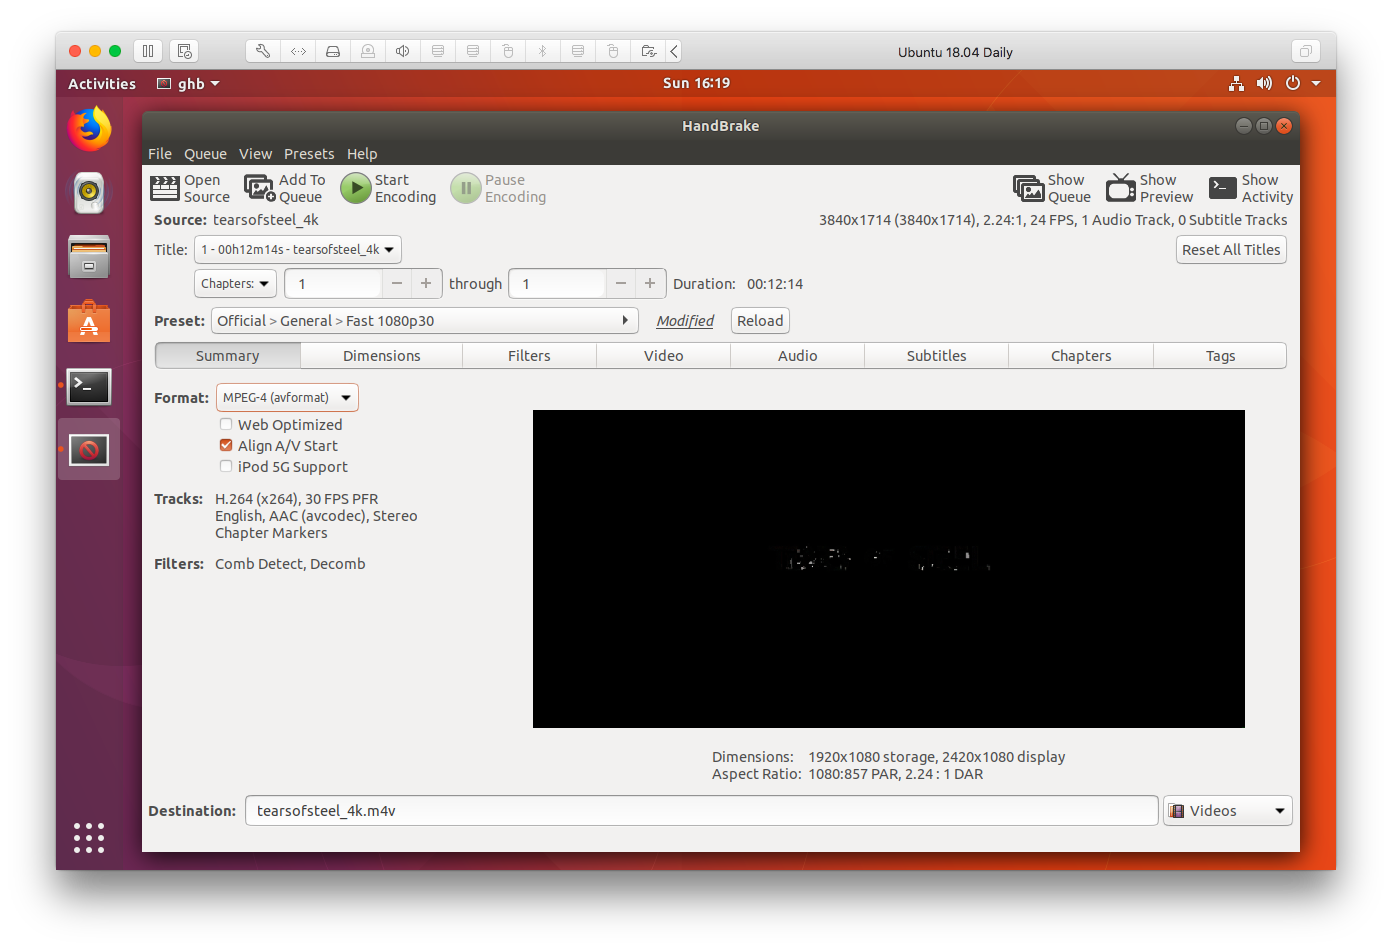
Task: Click the Pause Encoding icon
Action: tap(466, 188)
